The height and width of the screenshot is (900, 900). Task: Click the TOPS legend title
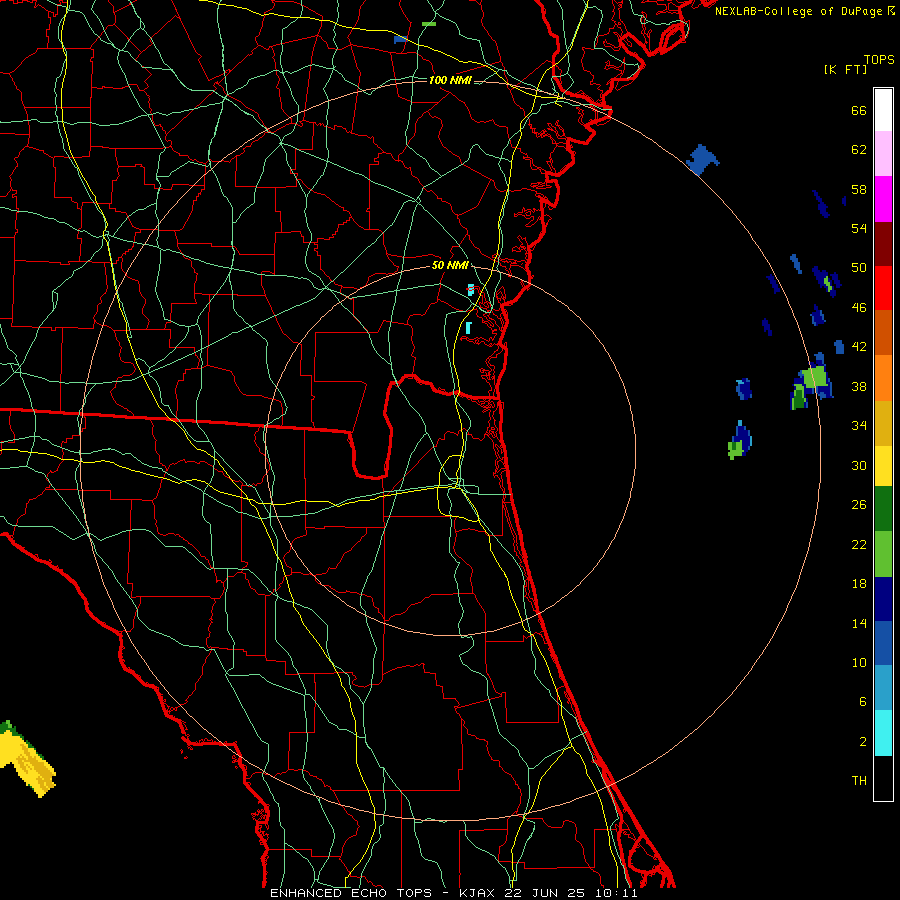(879, 60)
